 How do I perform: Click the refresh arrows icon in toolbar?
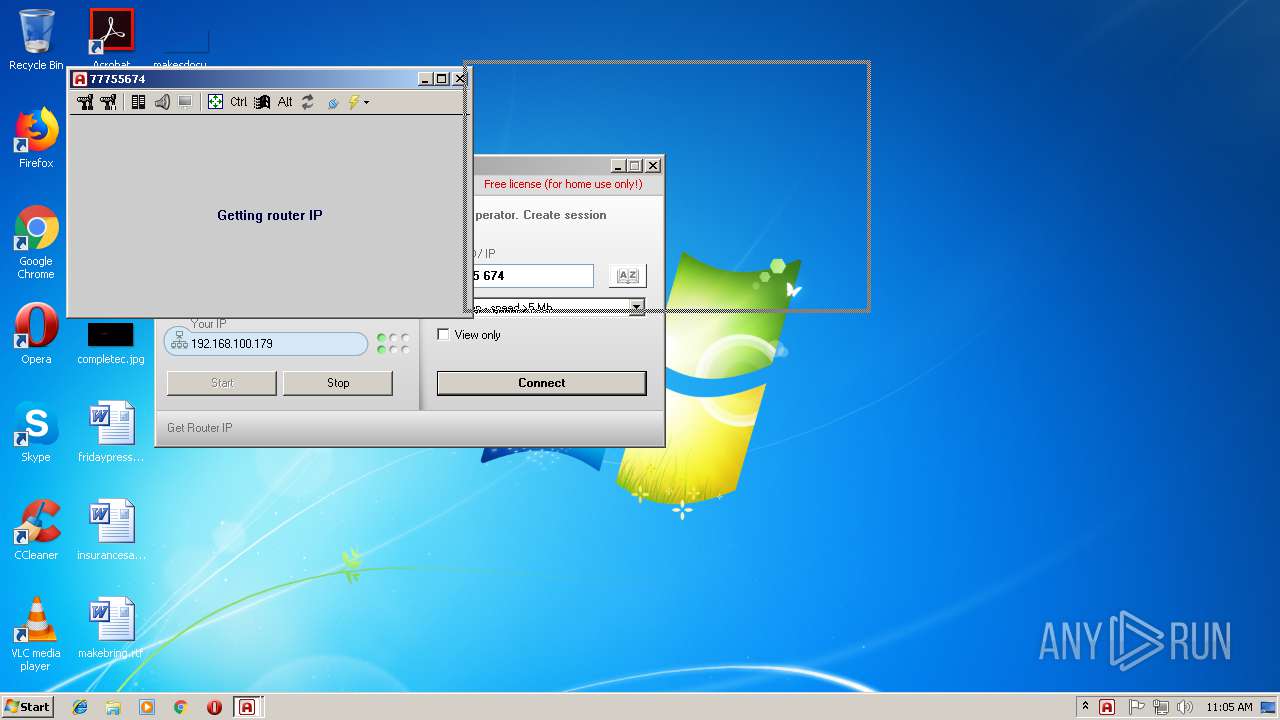click(308, 102)
